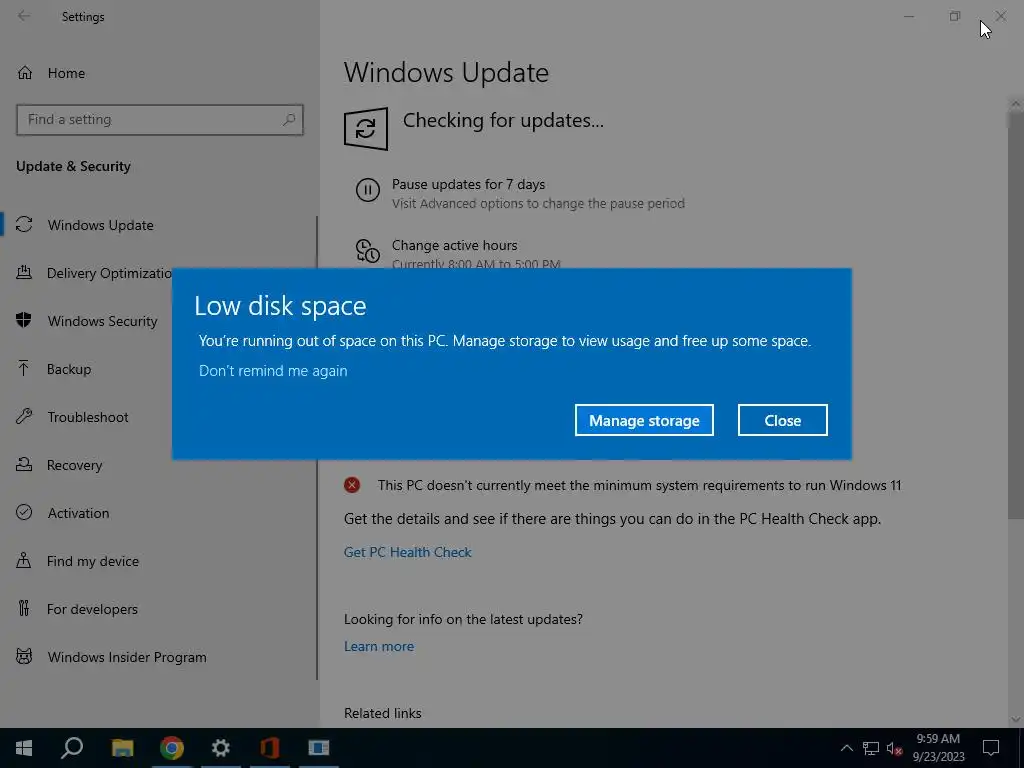
Task: Select Find my device label
Action: click(93, 561)
